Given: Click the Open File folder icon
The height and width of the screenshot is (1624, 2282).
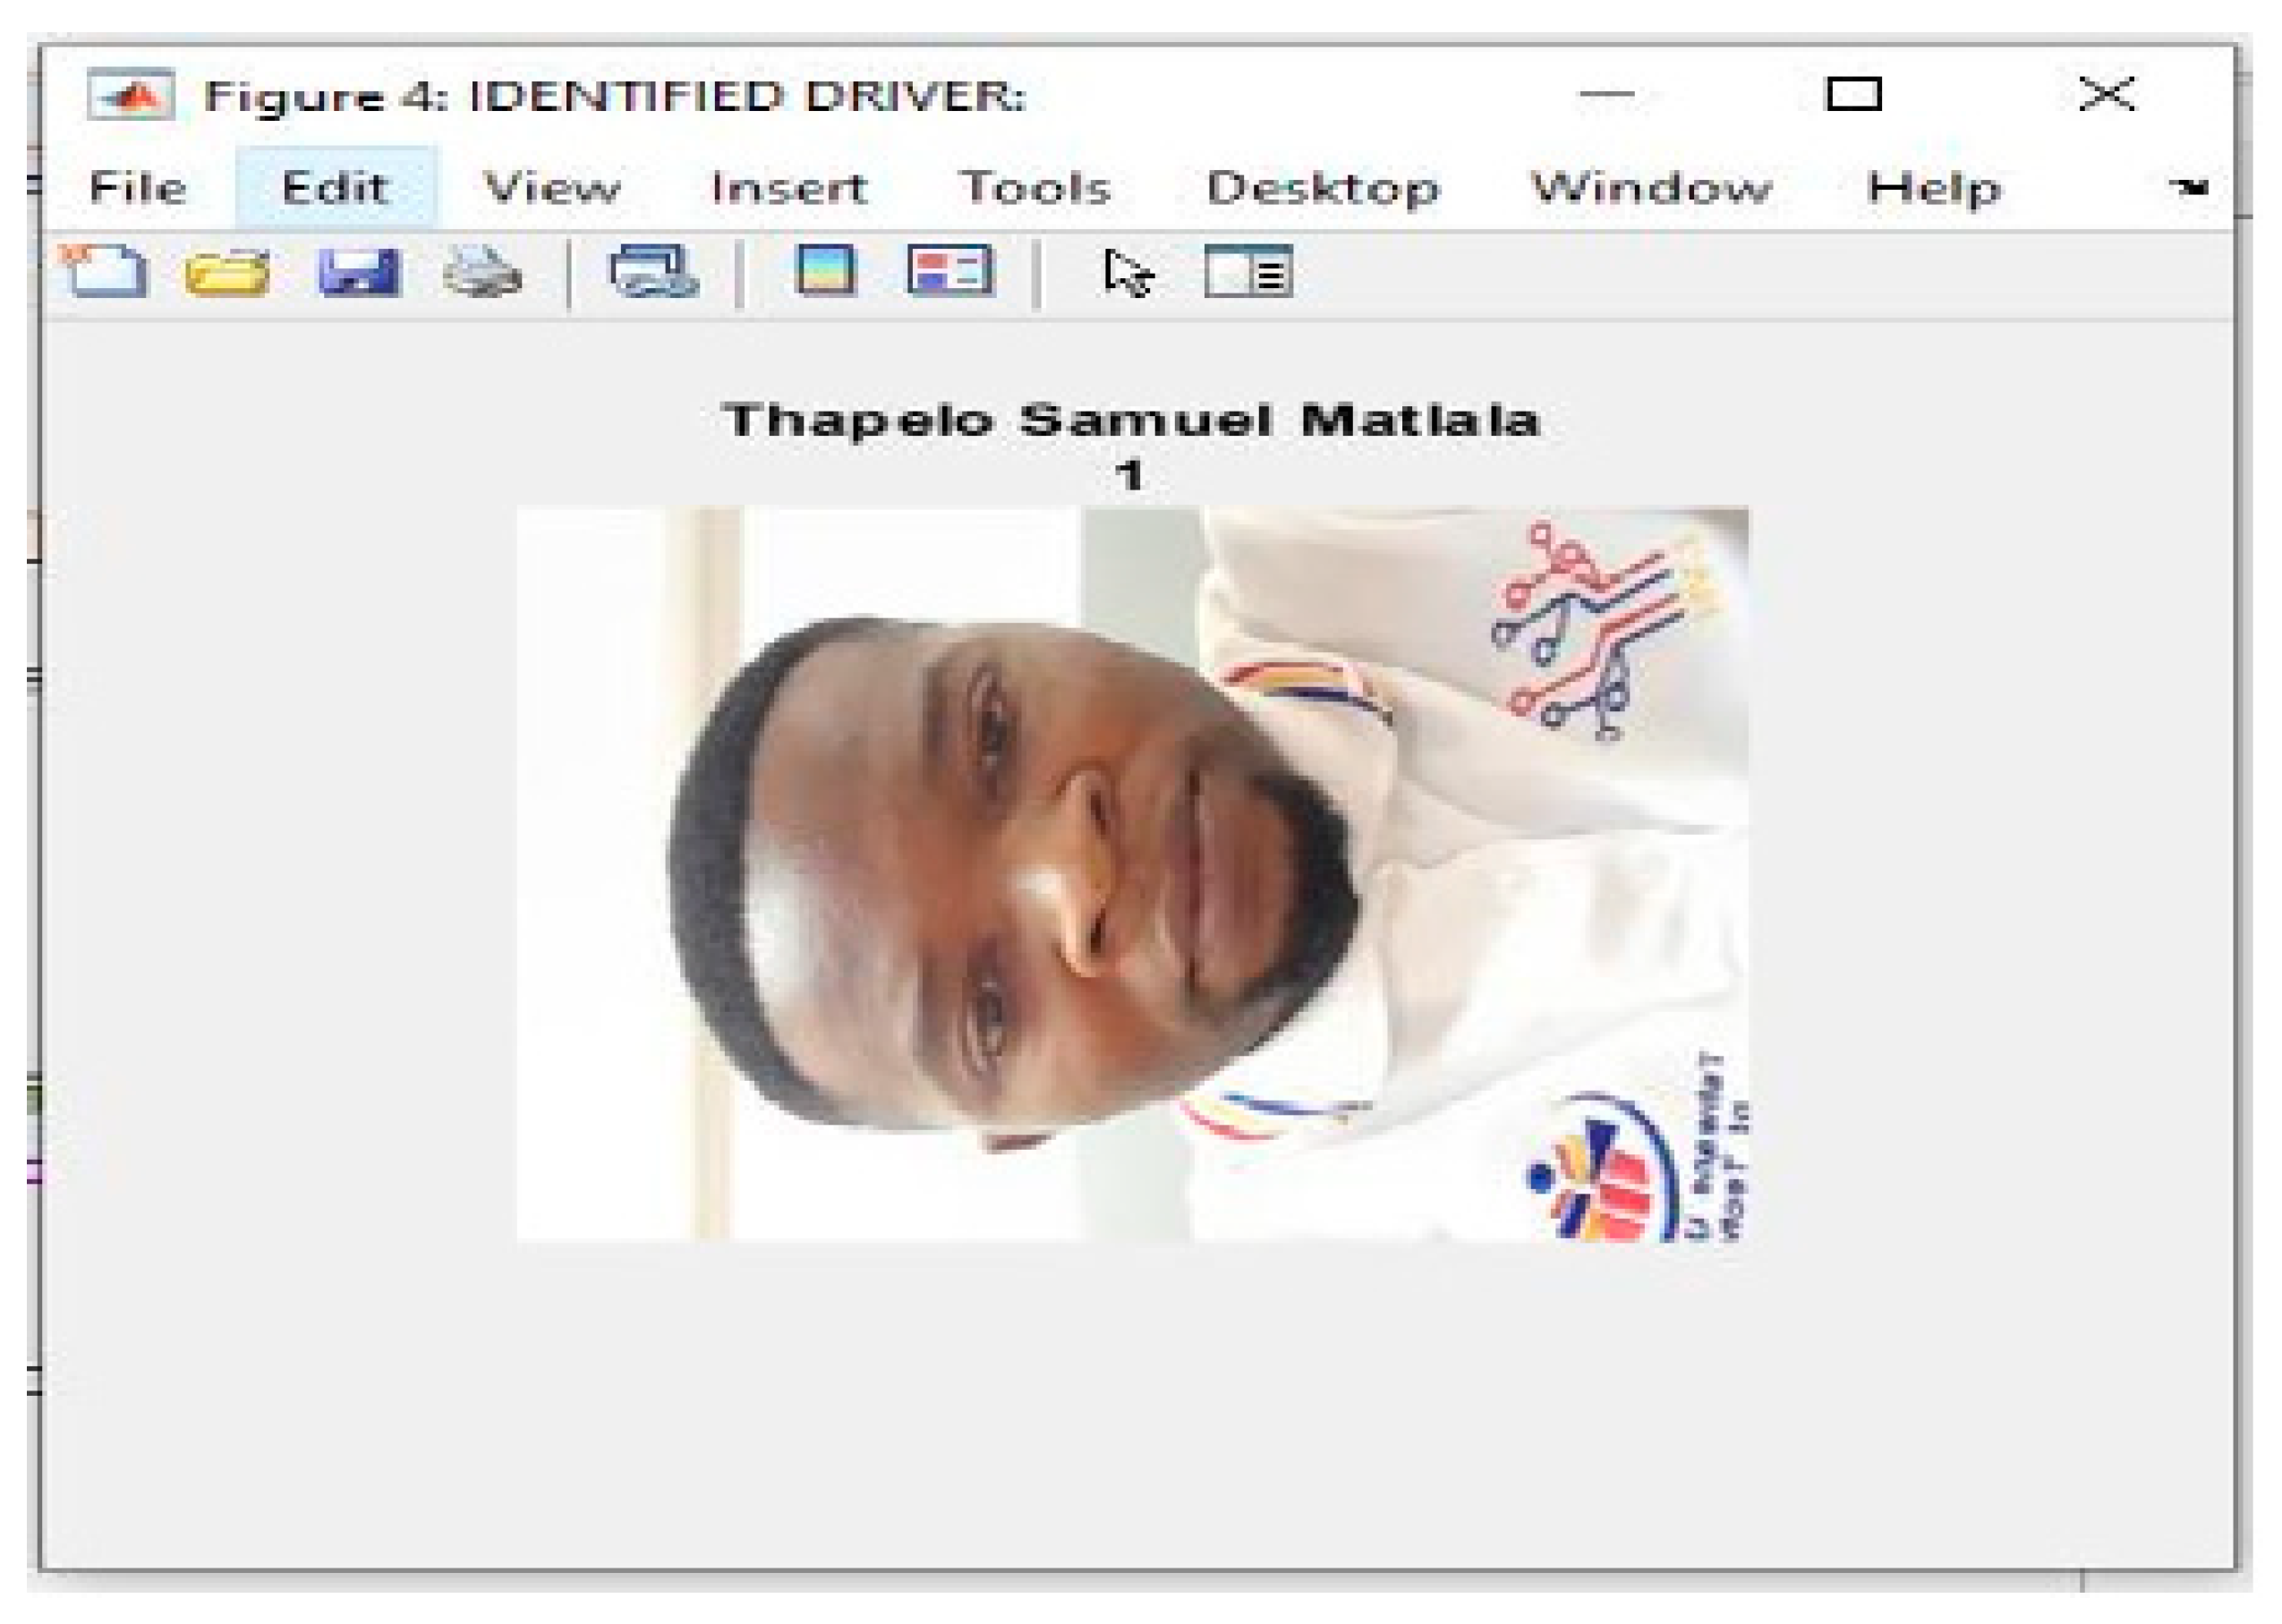Looking at the screenshot, I should coord(227,272).
